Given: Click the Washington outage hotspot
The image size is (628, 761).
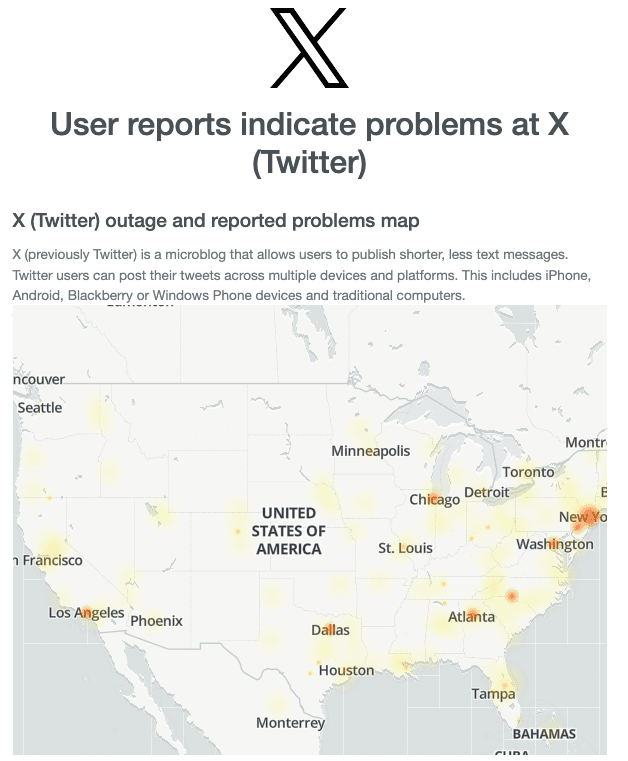Looking at the screenshot, I should (x=555, y=545).
